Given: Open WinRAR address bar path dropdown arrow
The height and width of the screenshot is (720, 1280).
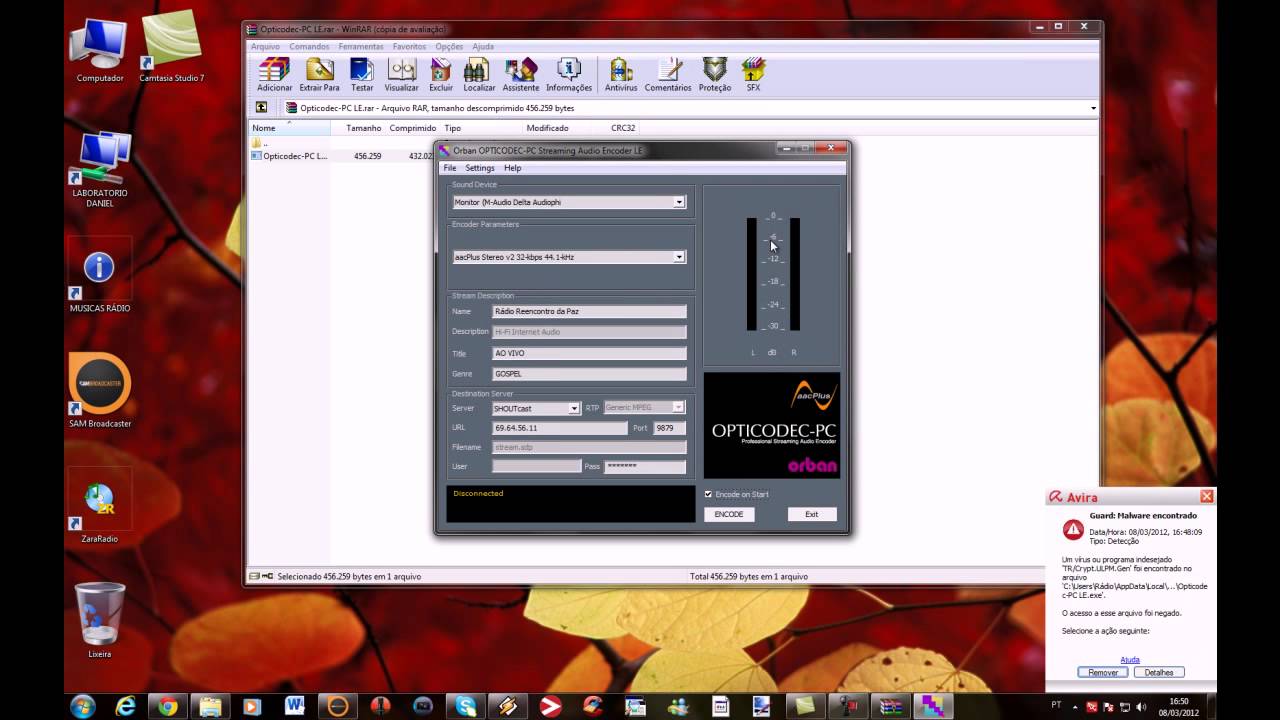Looking at the screenshot, I should click(1093, 108).
